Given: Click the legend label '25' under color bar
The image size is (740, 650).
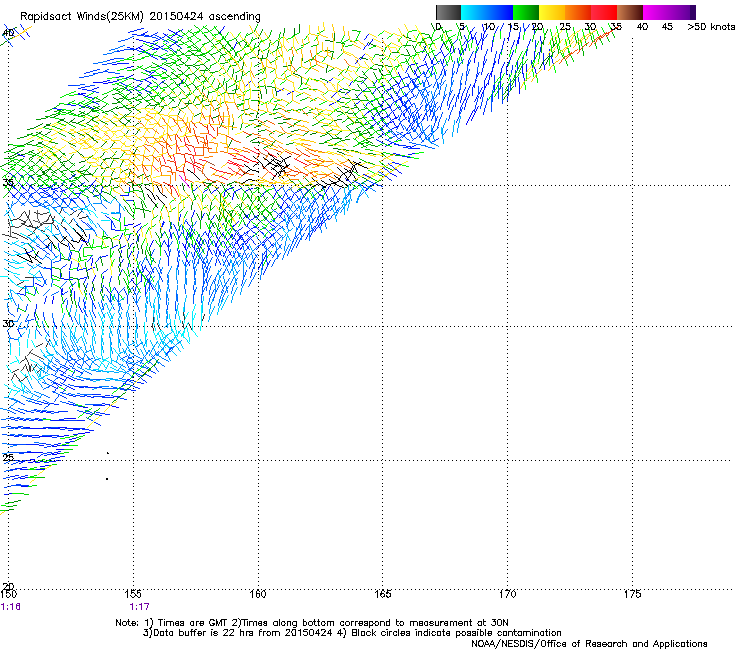Looking at the screenshot, I should point(564,27).
